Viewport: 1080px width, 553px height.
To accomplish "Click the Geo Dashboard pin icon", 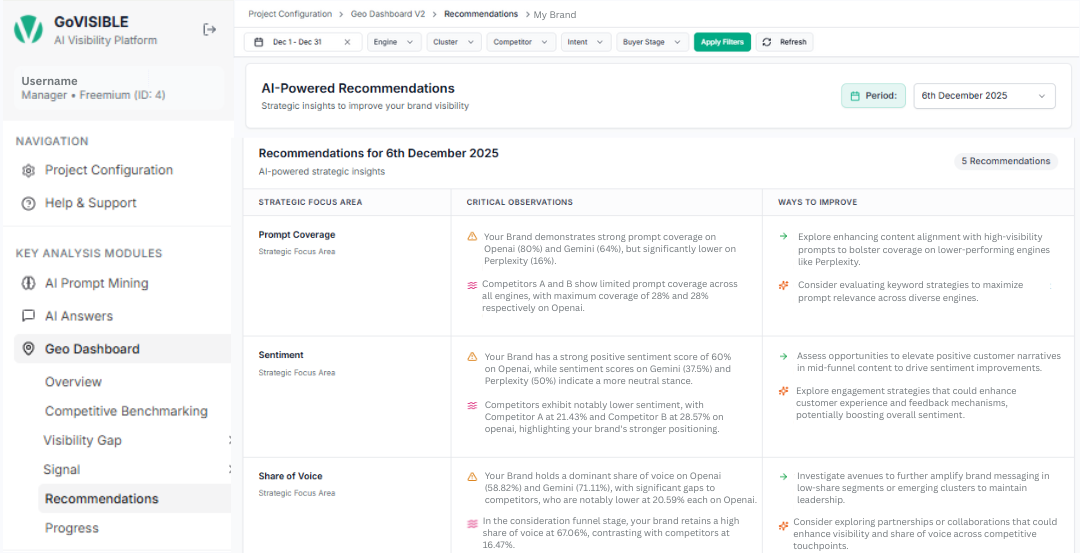I will pos(28,349).
